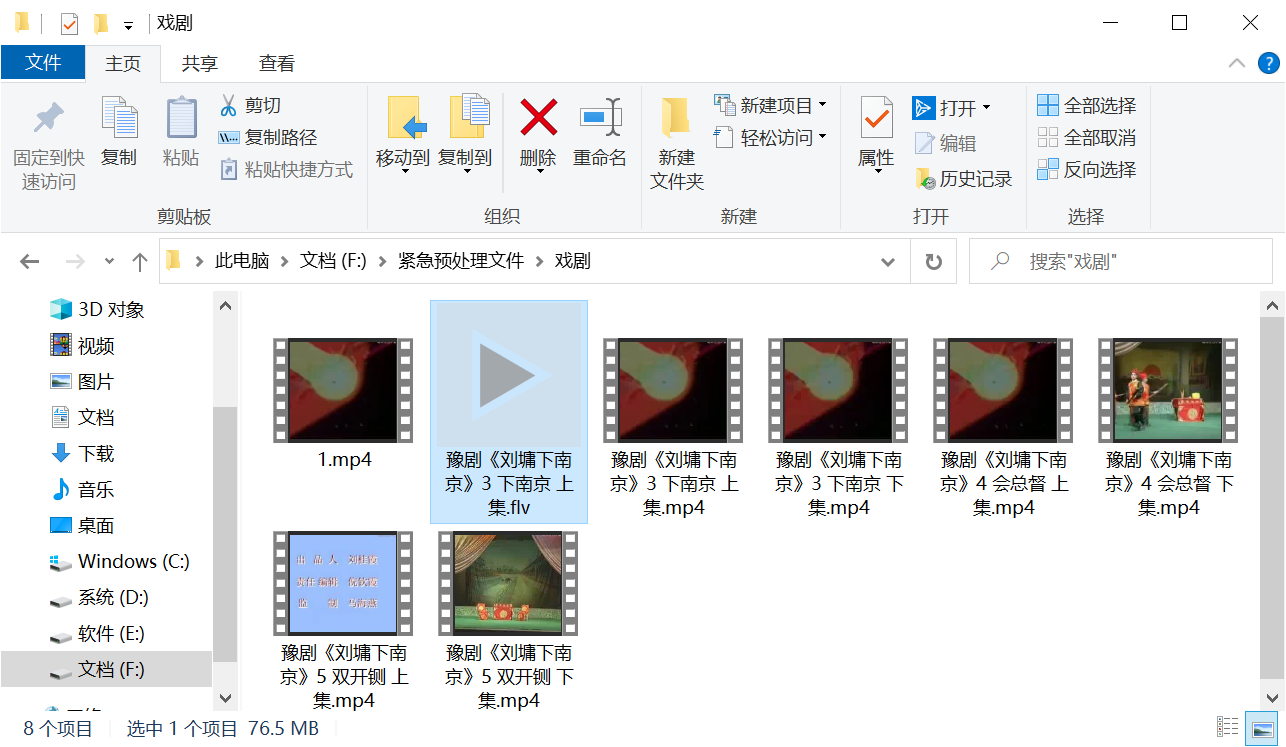This screenshot has width=1286, height=747.
Task: Click Select none in ribbon
Action: tap(1087, 137)
